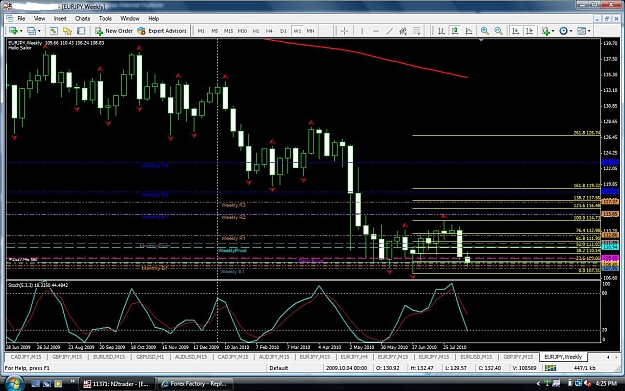This screenshot has width=625, height=391.
Task: Switch chart to MN monthly timeframe
Action: pyautogui.click(x=310, y=31)
